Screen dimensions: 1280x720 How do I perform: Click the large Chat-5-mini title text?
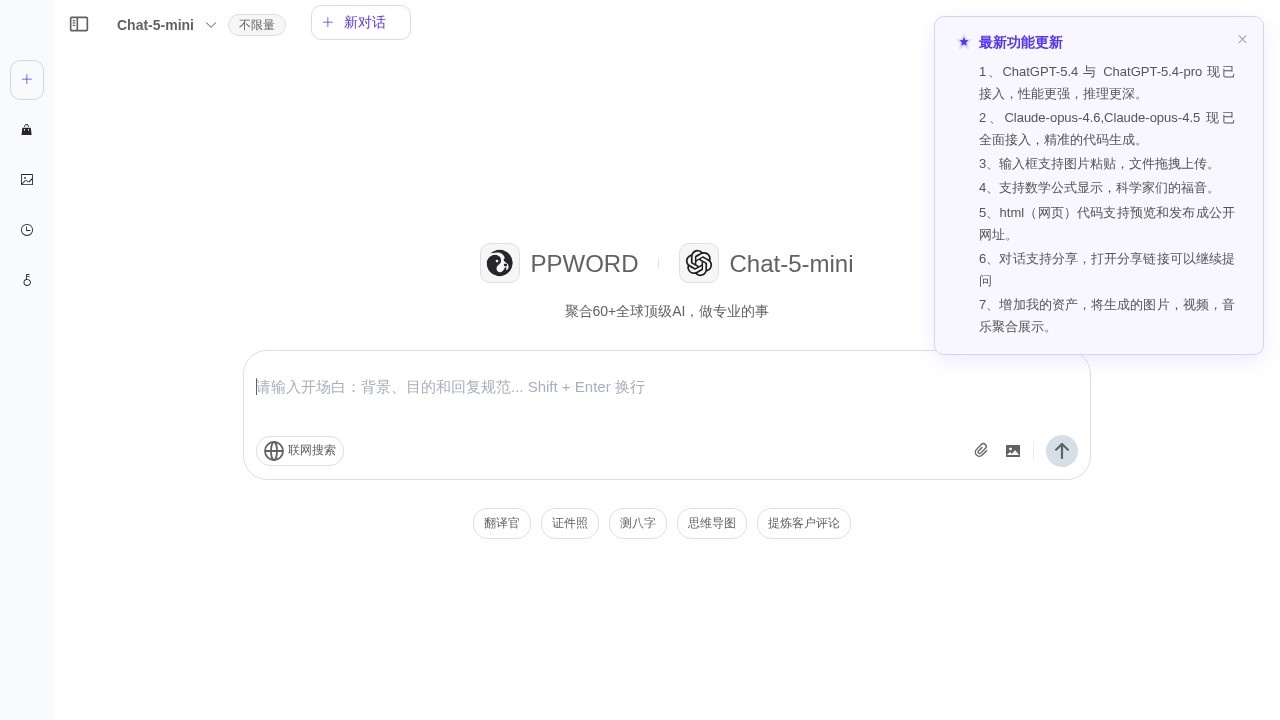pyautogui.click(x=791, y=264)
